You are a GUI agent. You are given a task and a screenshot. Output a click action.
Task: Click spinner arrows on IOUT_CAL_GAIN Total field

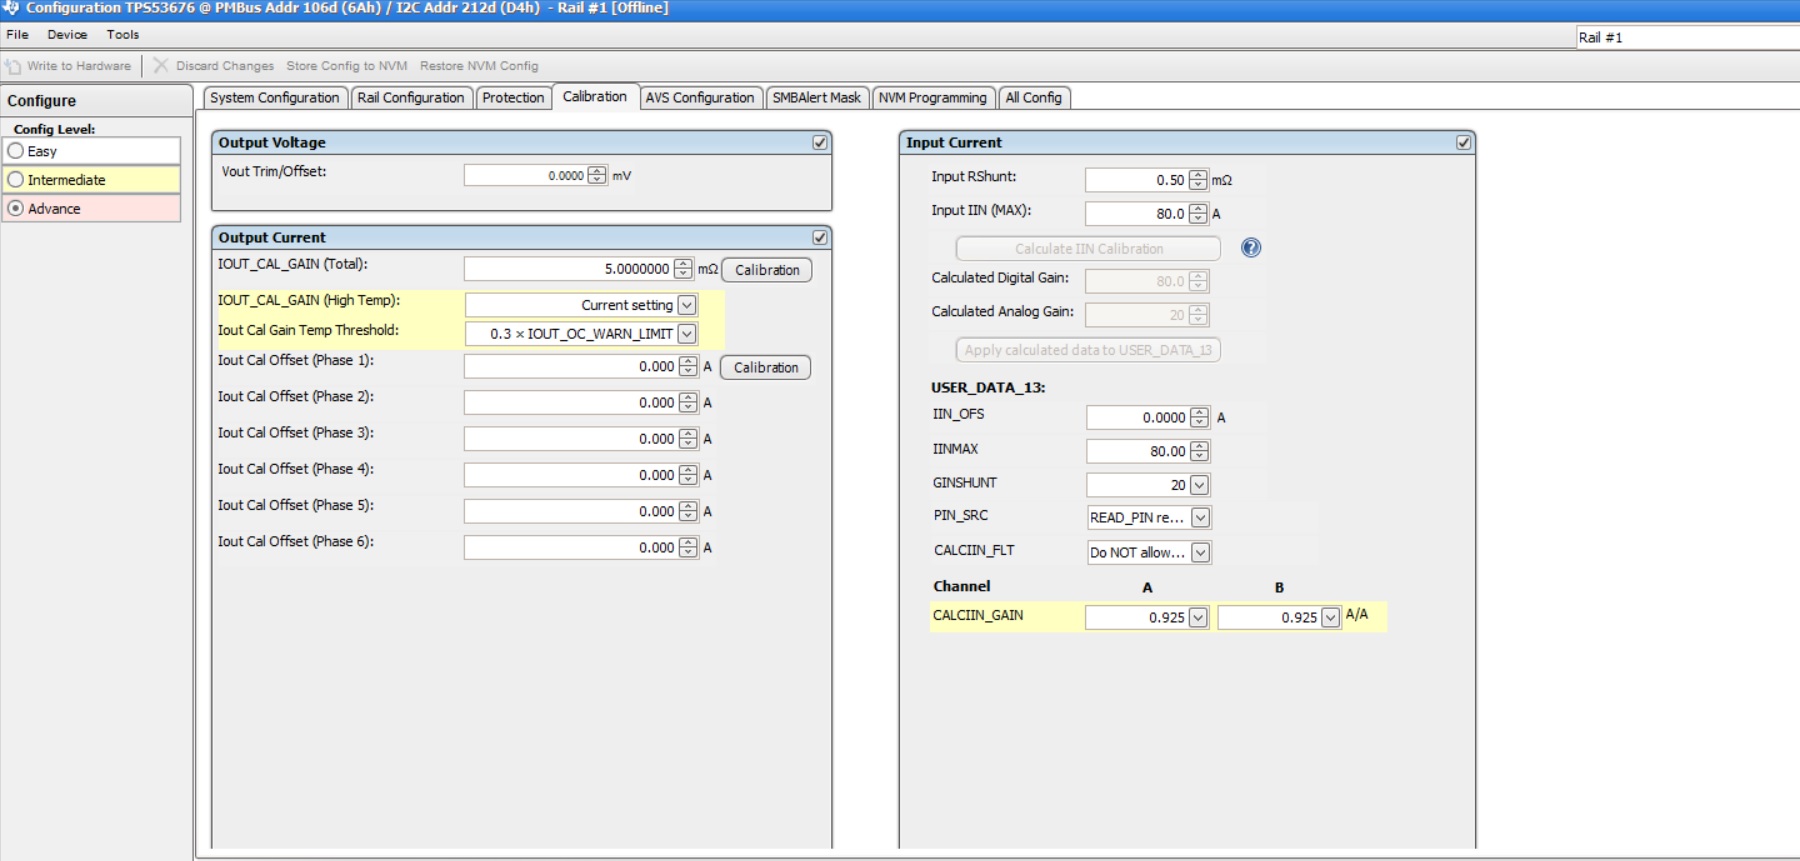pos(683,269)
